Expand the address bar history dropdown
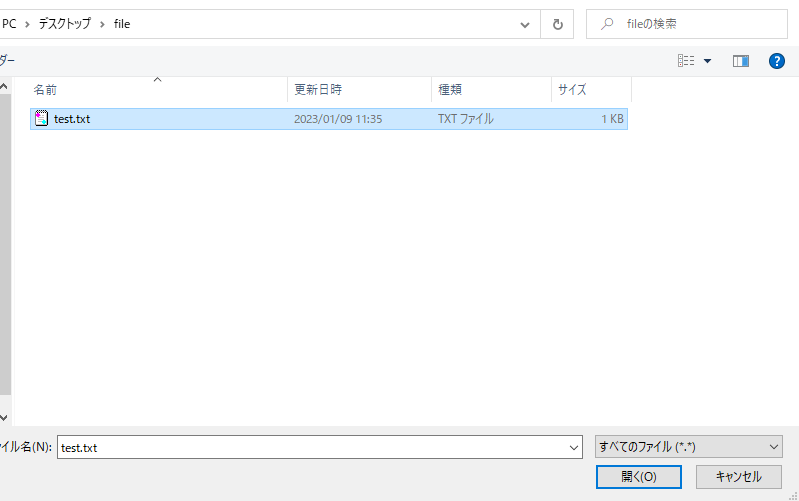Screen dimensions: 799x501 [524, 24]
